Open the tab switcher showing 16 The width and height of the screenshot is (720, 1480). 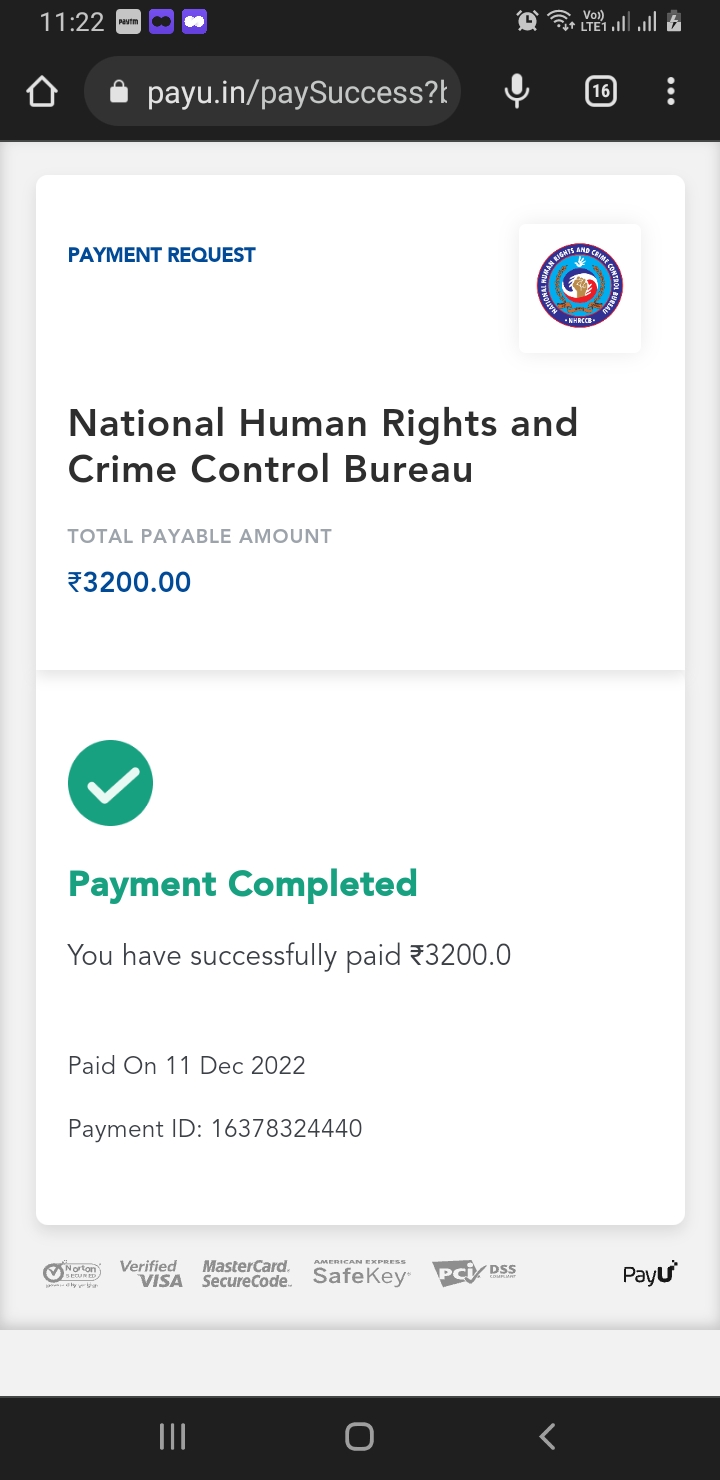click(600, 93)
